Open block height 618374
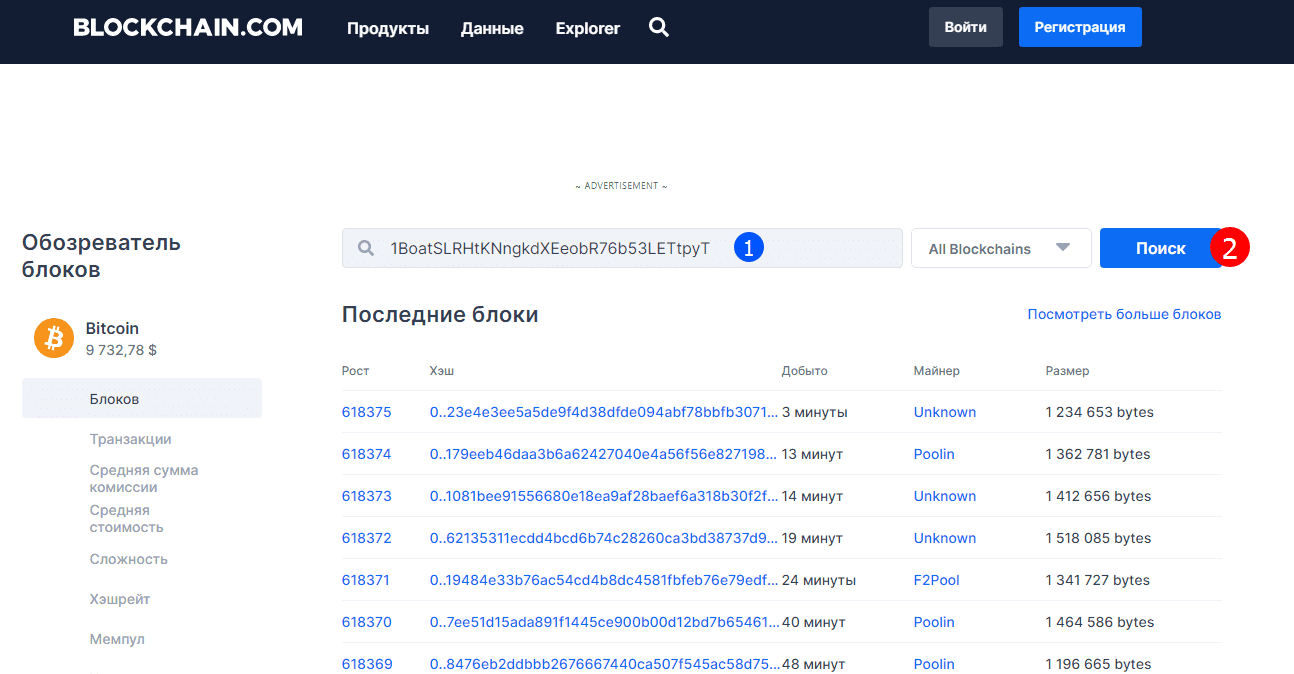The height and width of the screenshot is (674, 1294). tap(367, 454)
